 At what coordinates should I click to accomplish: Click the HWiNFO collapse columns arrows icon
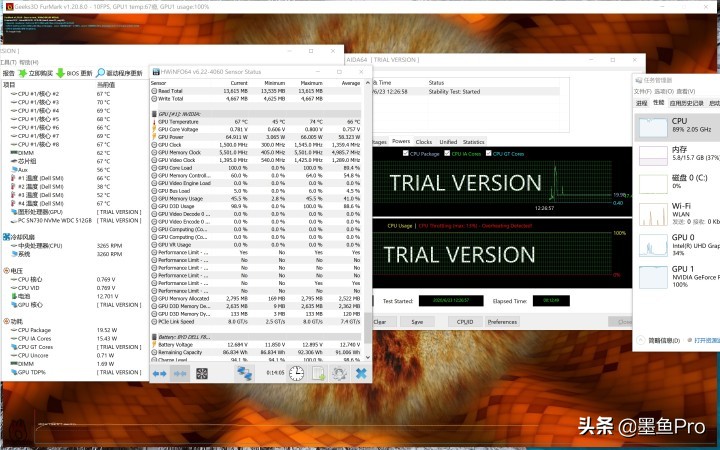coord(180,374)
